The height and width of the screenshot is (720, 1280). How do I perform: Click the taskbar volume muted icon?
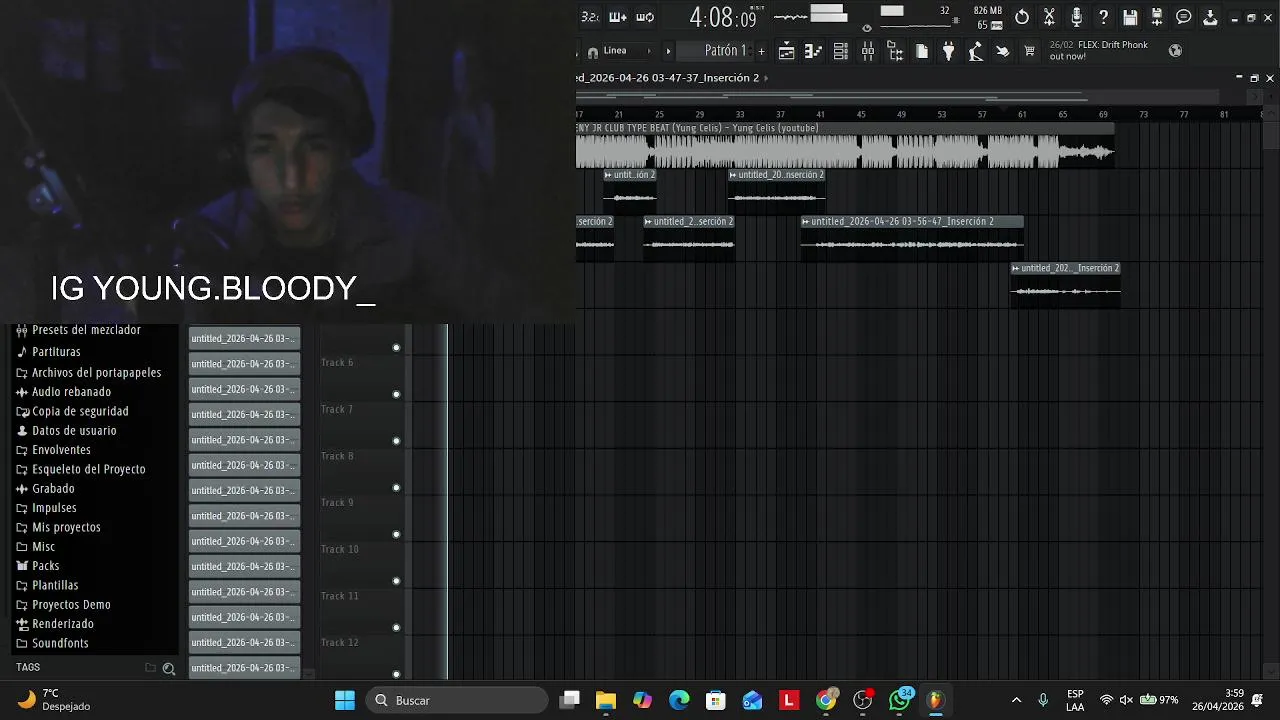[1126, 700]
